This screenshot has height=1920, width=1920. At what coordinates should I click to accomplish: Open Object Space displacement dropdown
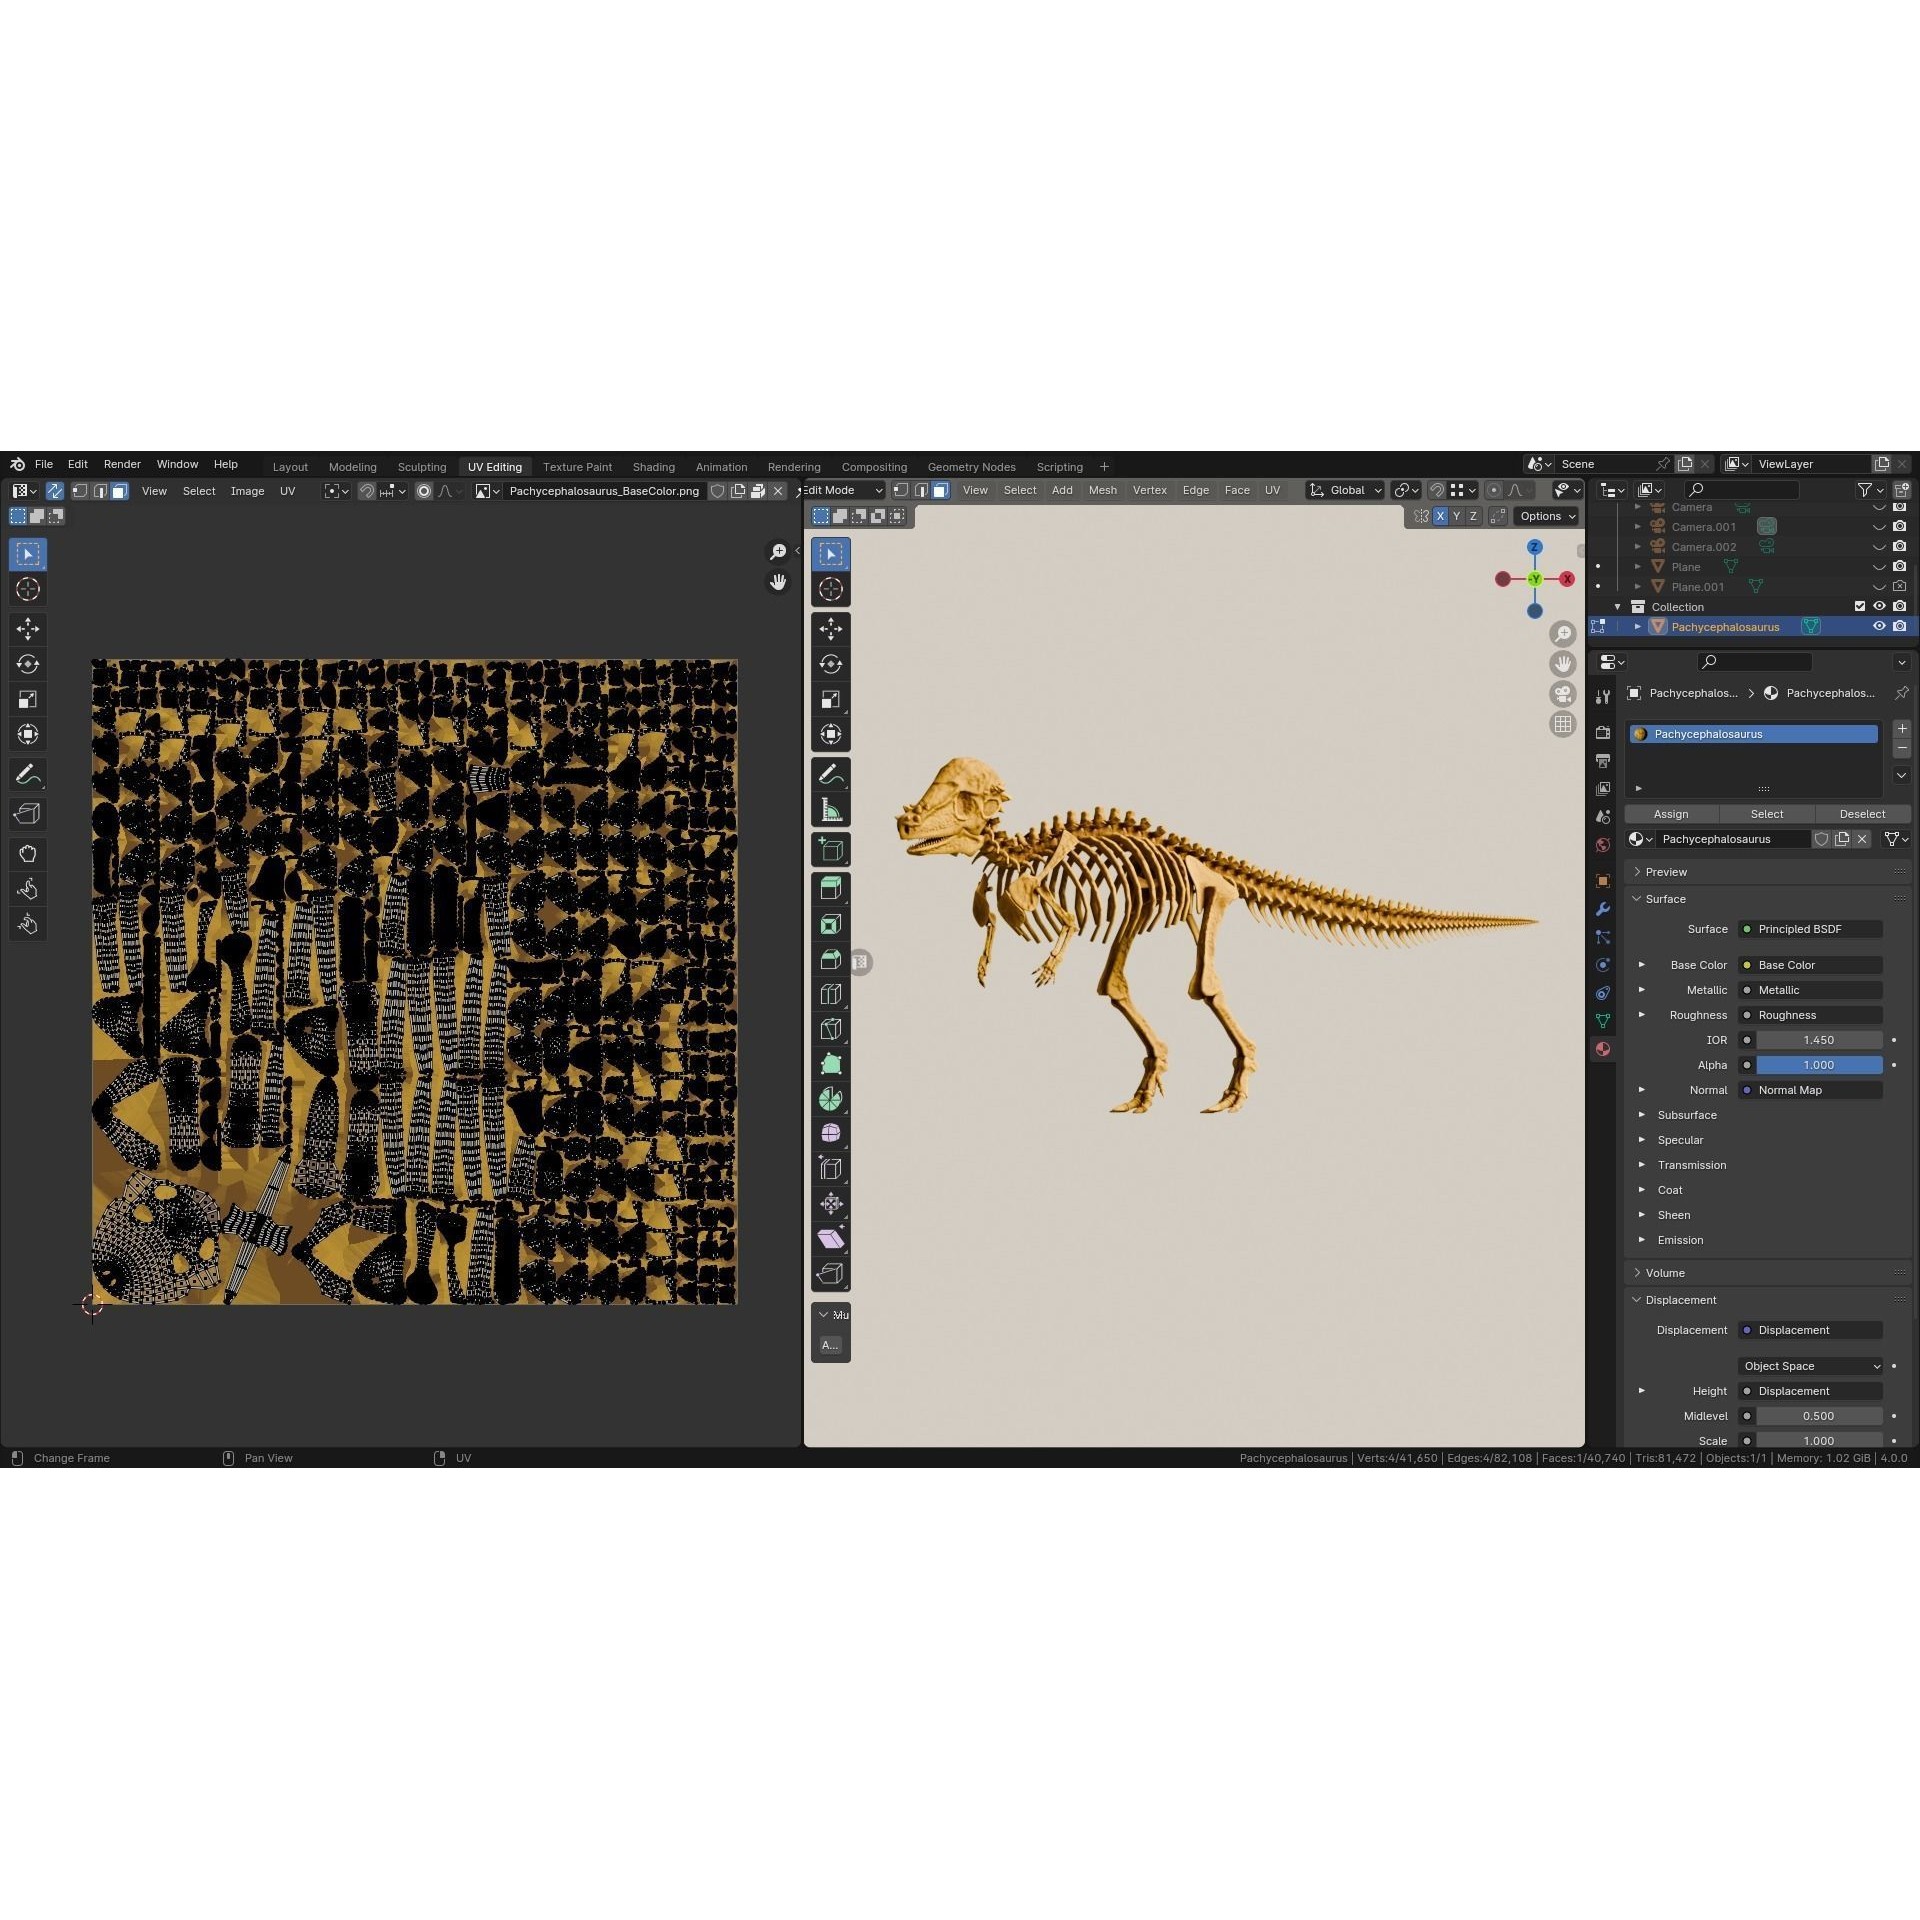coord(1811,1366)
